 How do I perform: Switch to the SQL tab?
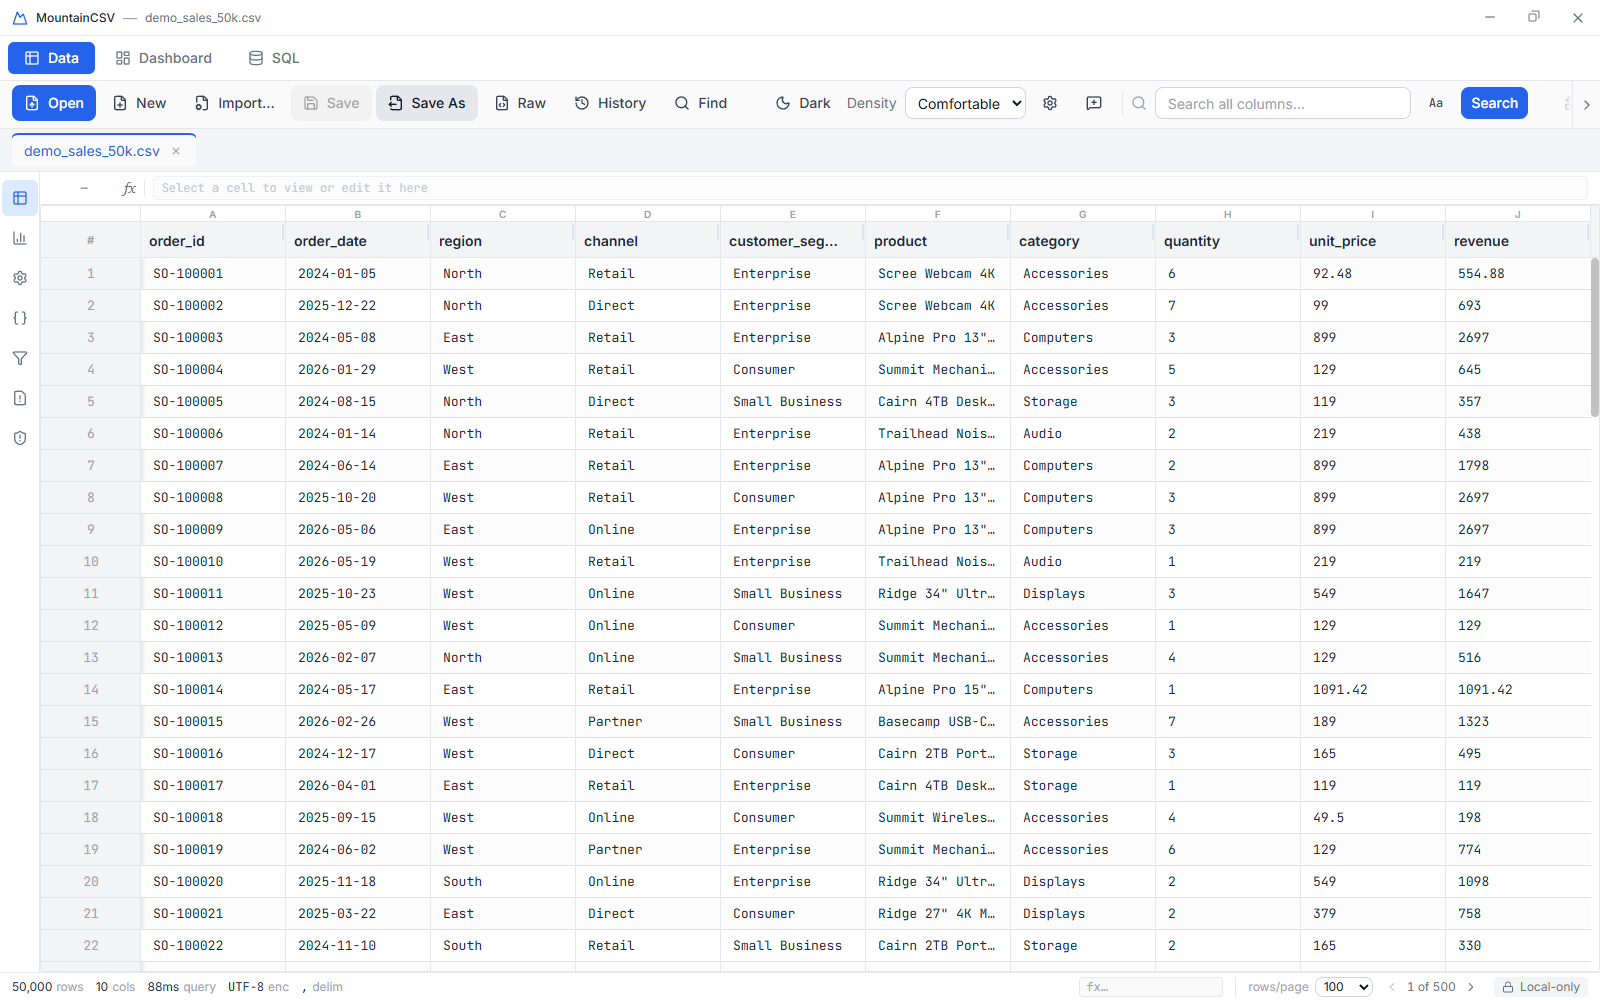coord(274,58)
